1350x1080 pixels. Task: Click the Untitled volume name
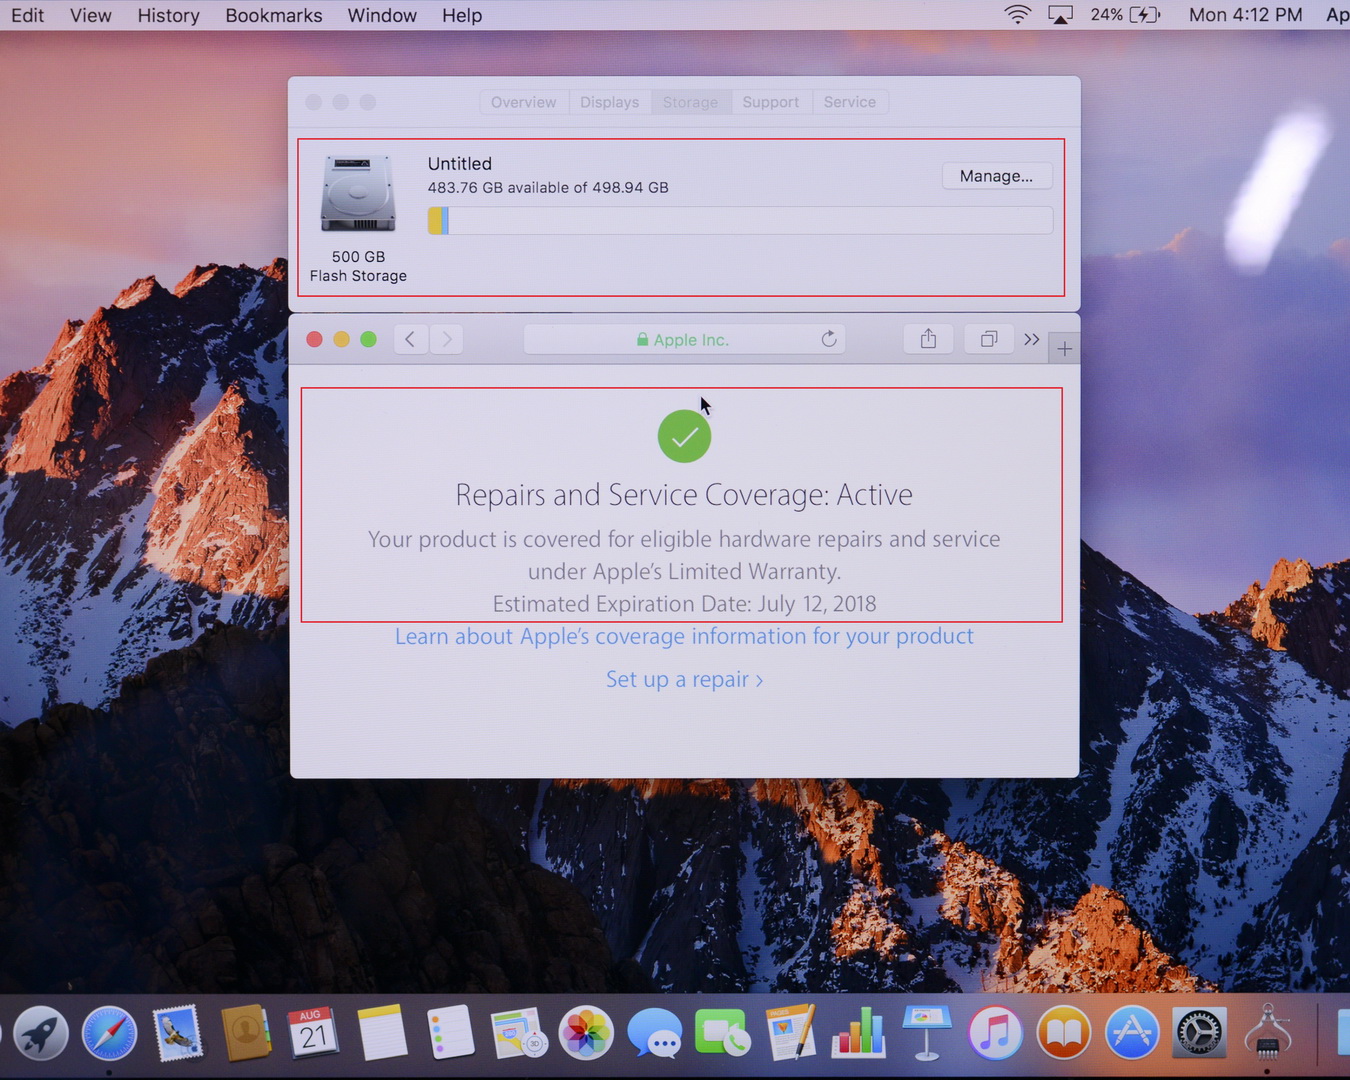coord(460,163)
